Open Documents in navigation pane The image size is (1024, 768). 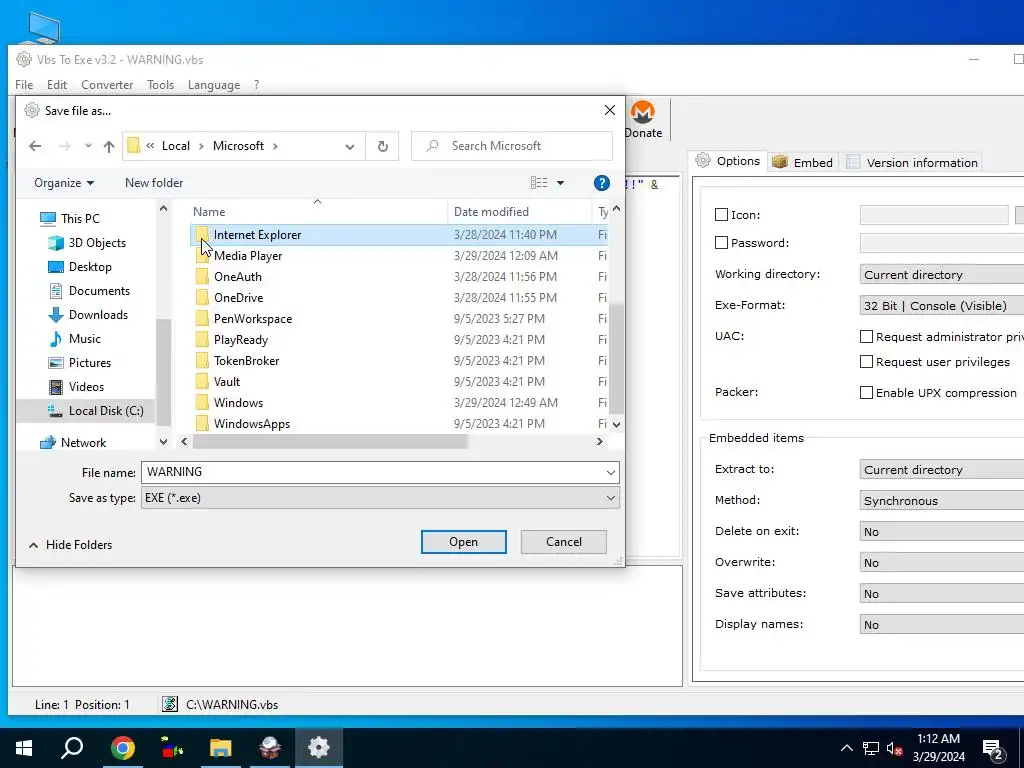[x=99, y=291]
